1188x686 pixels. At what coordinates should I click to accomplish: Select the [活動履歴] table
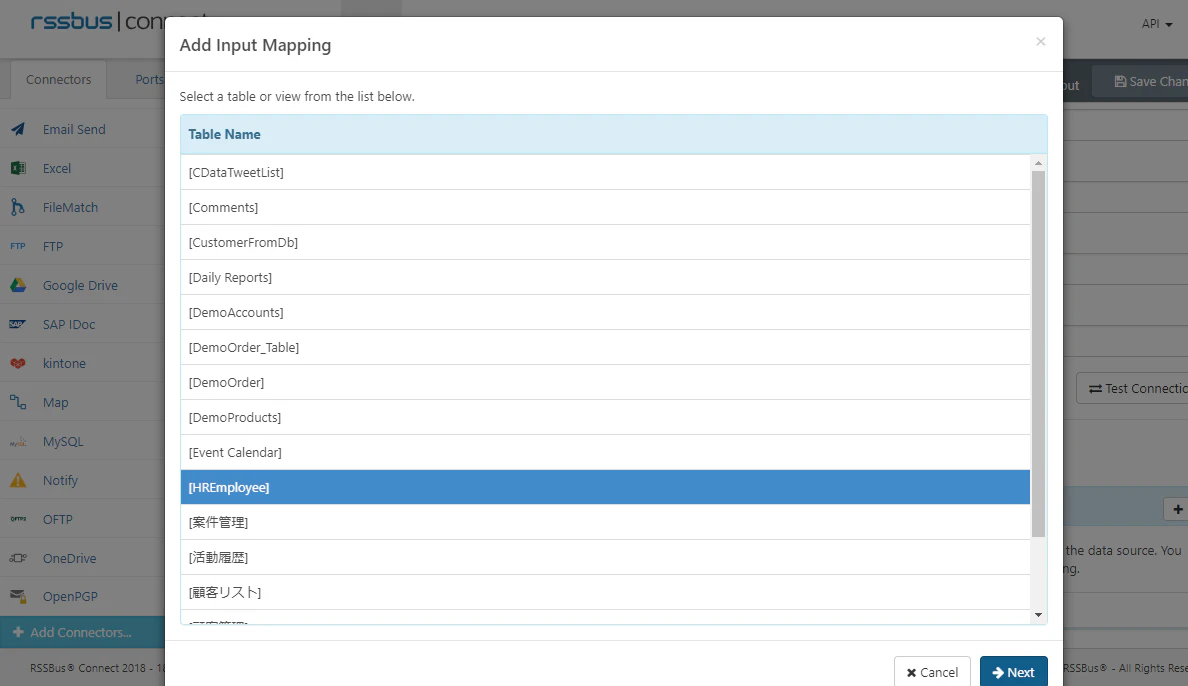click(x=605, y=557)
